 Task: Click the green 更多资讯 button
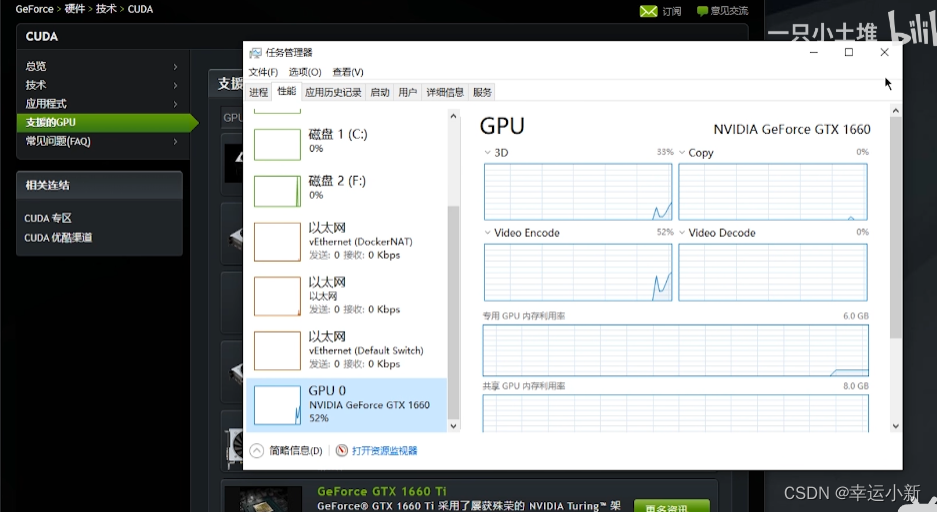672,505
